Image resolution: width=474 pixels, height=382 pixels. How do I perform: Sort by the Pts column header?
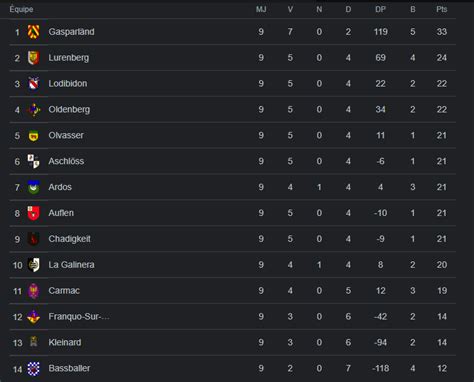[442, 9]
